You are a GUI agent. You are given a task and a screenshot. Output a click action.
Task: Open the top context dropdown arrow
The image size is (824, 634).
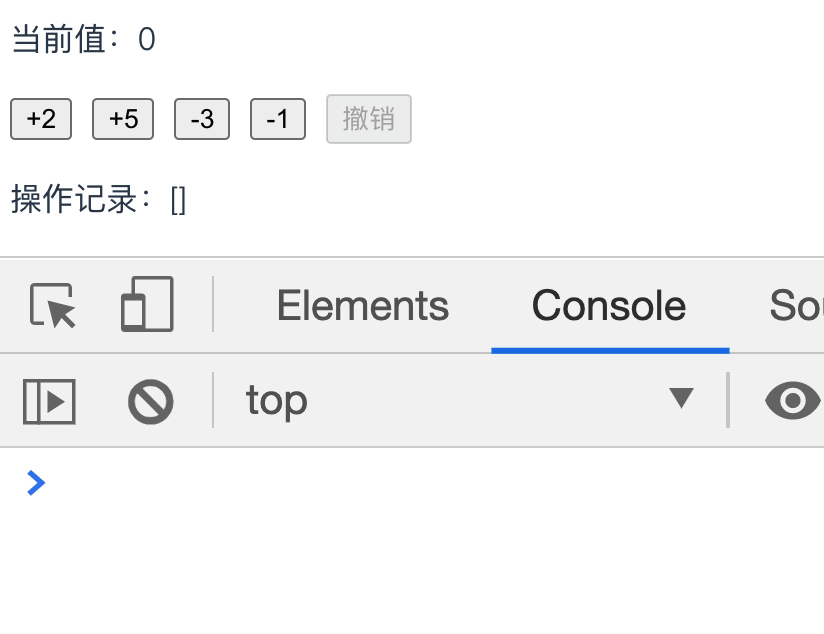[x=681, y=397]
